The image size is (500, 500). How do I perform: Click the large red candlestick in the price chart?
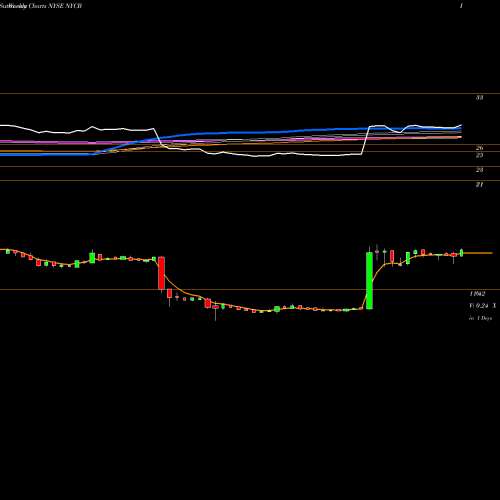tap(161, 273)
